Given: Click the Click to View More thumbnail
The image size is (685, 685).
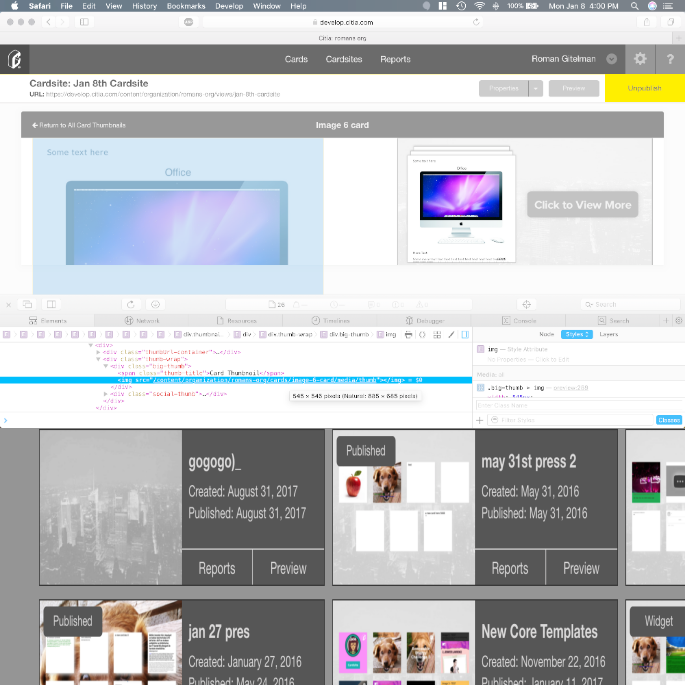Looking at the screenshot, I should 582,205.
